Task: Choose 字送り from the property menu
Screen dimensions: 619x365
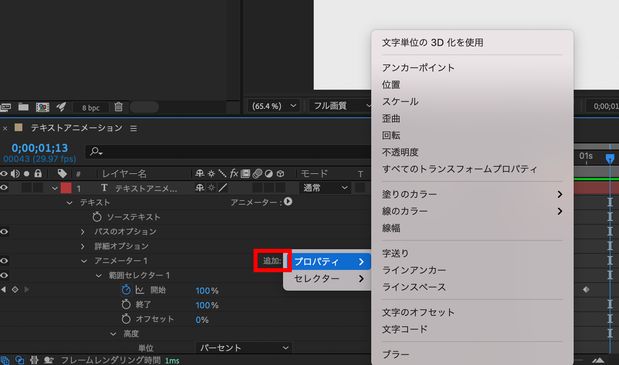Action: 395,253
